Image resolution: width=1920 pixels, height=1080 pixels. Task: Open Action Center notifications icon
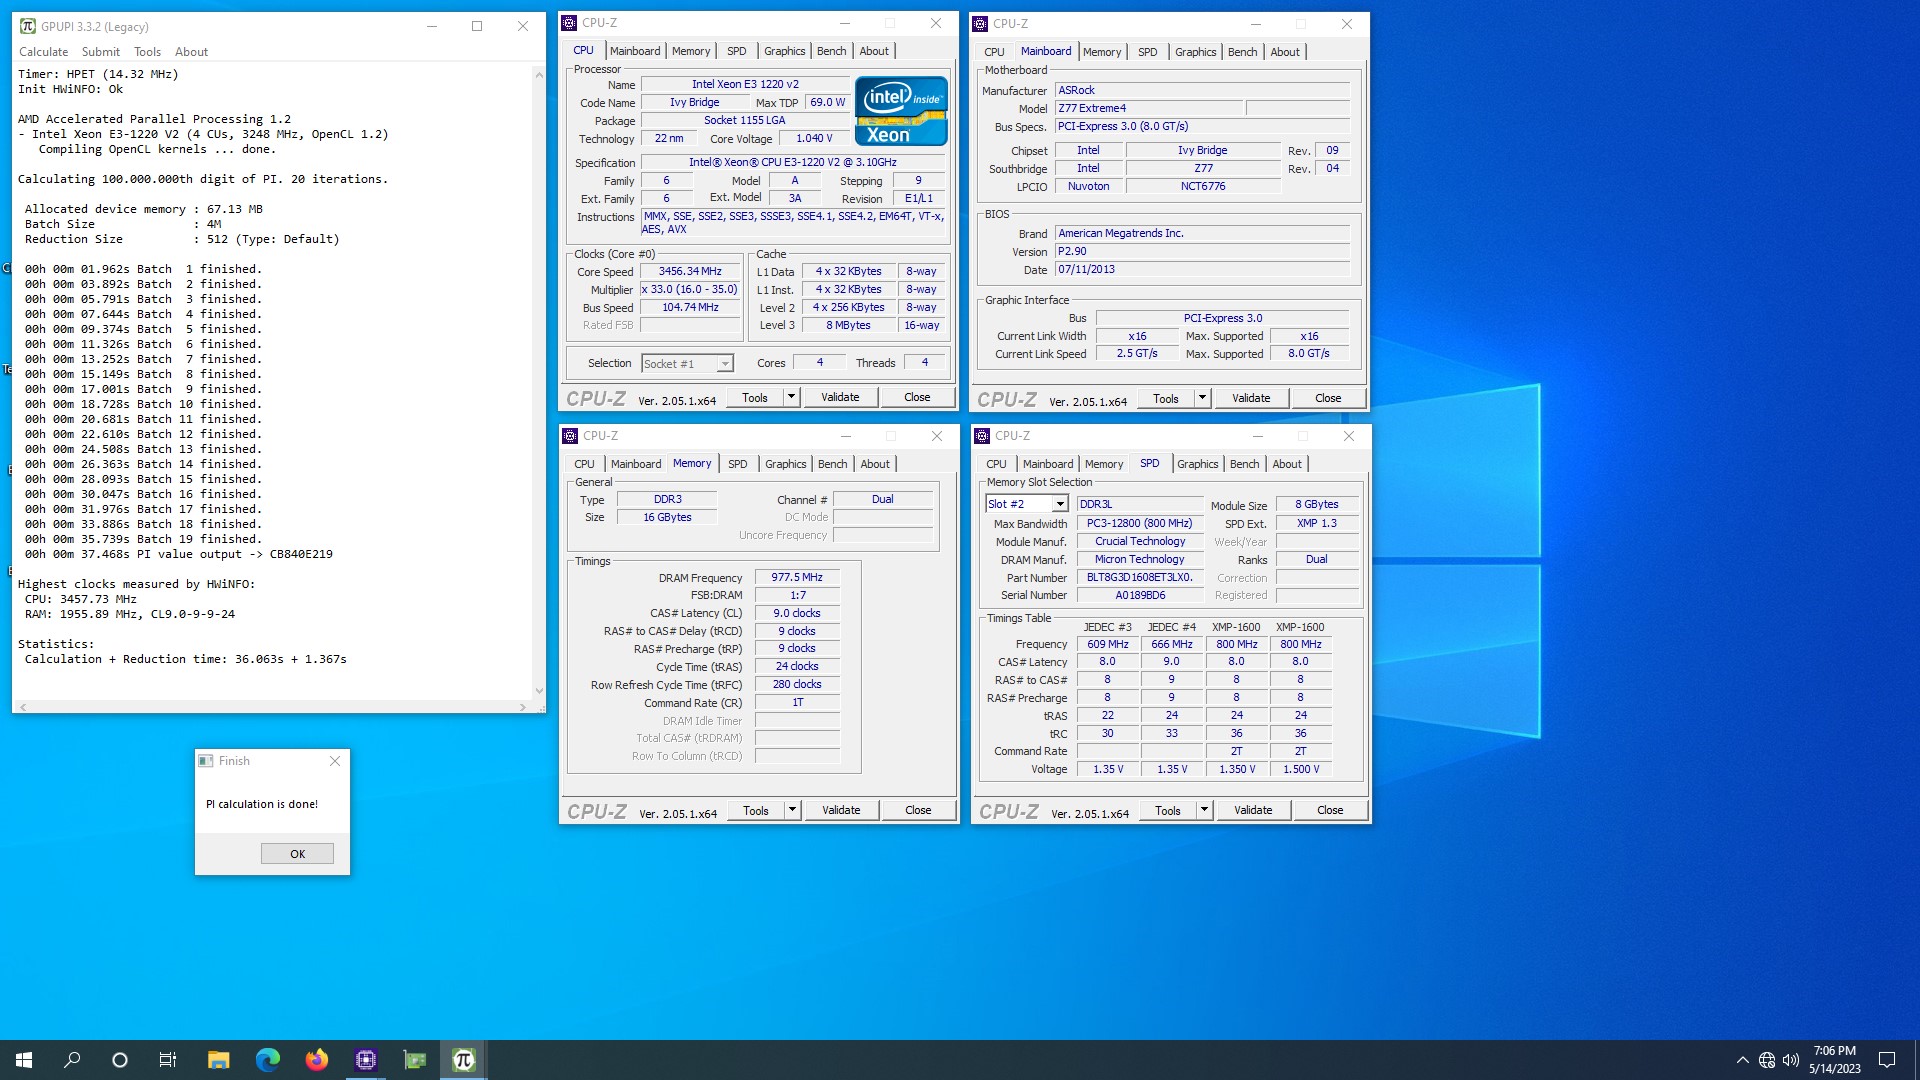[1887, 1060]
